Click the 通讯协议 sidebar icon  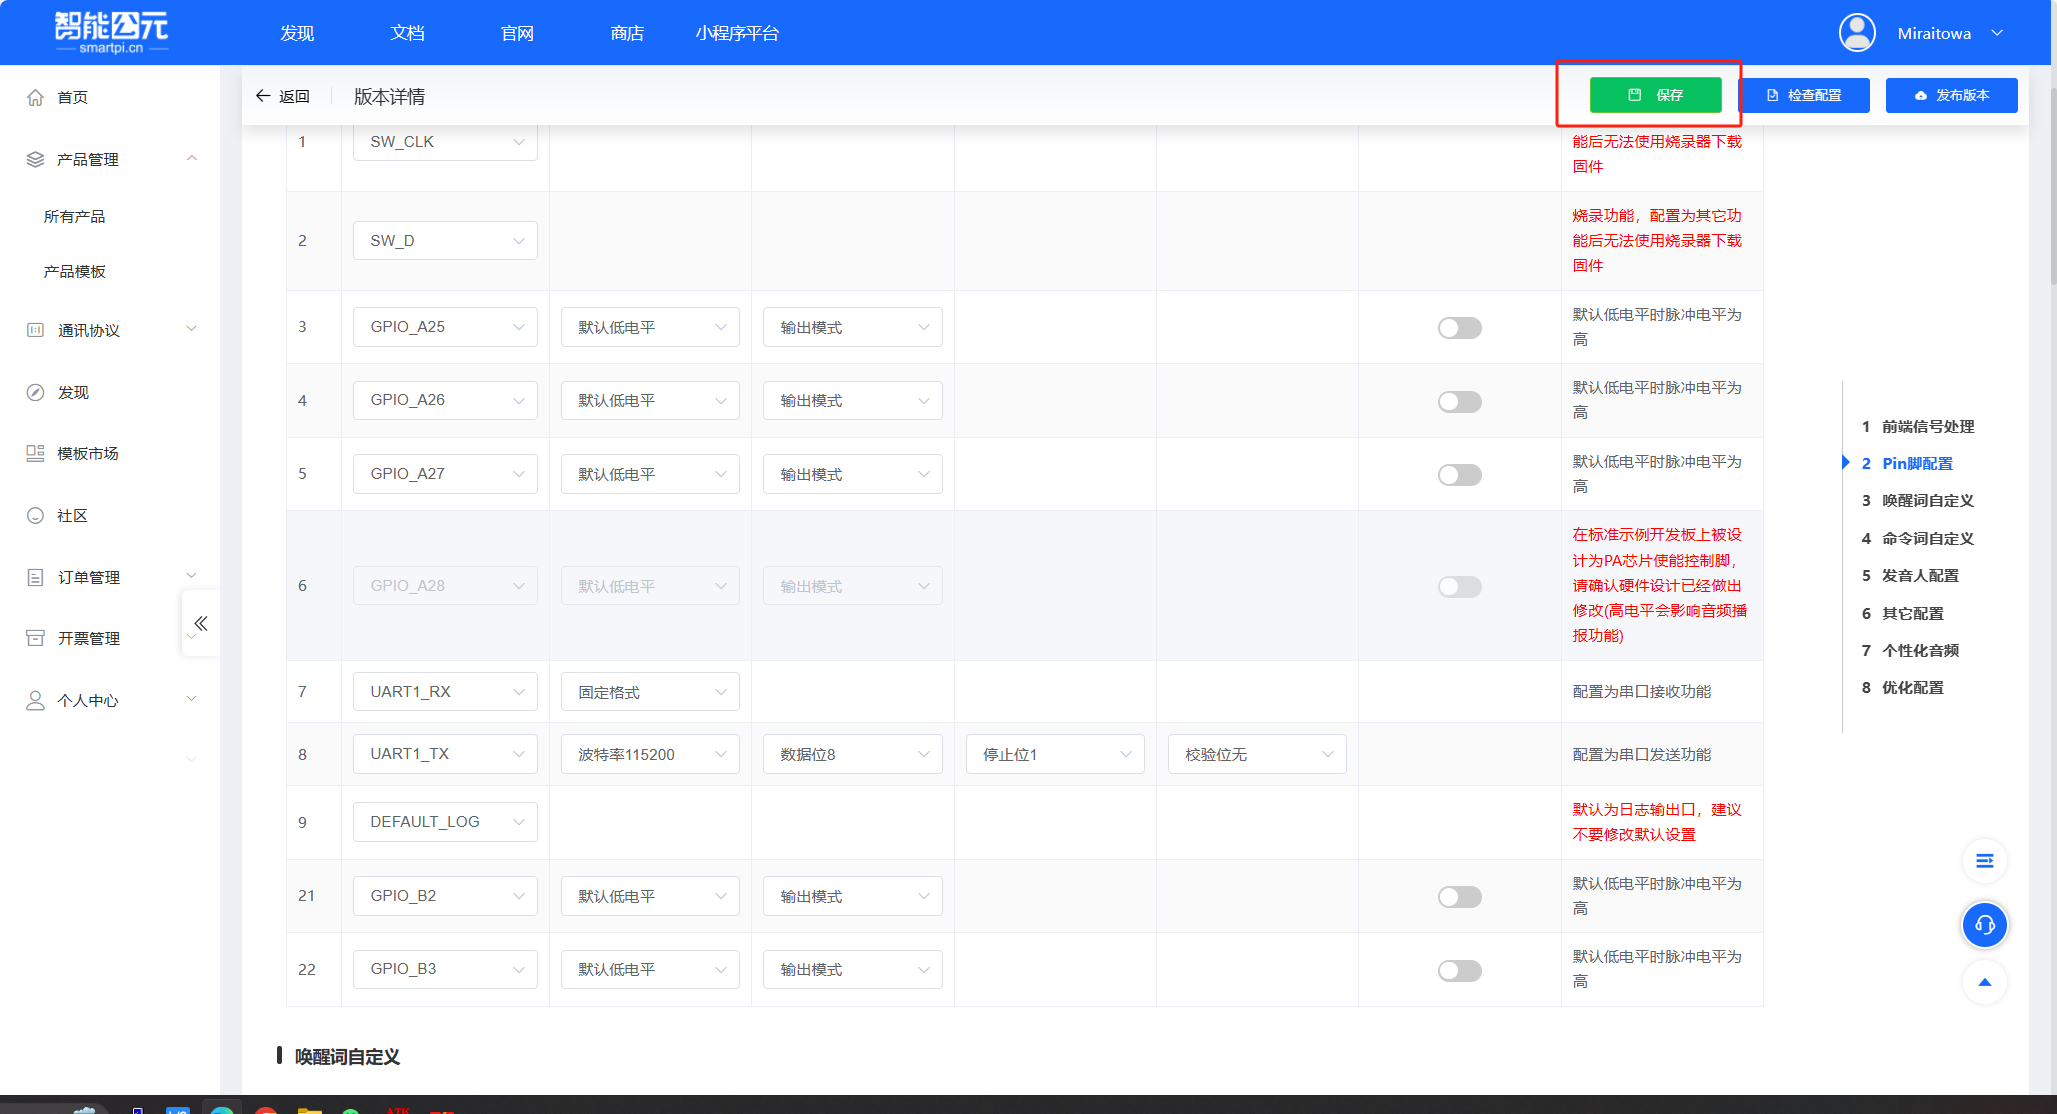36,330
